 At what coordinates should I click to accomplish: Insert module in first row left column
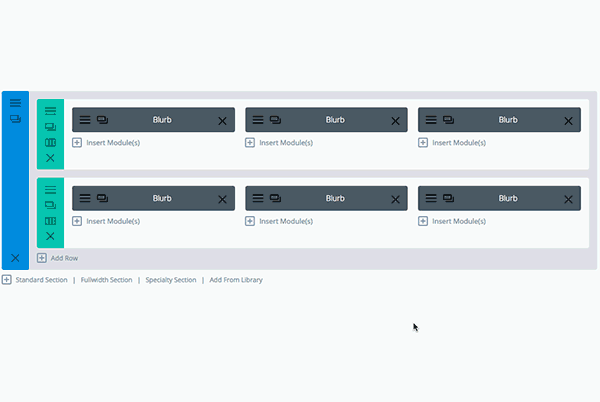click(106, 143)
